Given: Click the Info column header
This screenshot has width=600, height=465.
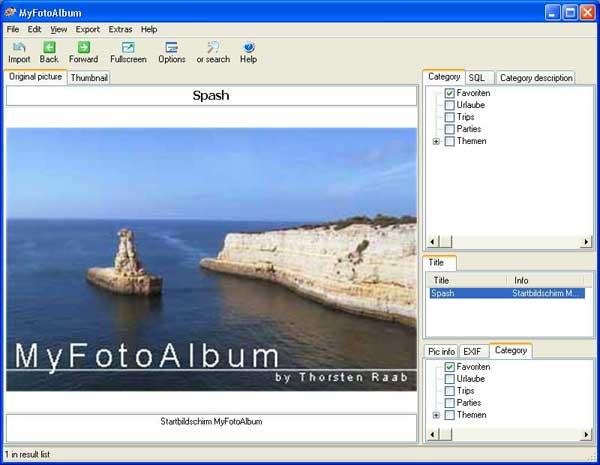Looking at the screenshot, I should [545, 281].
